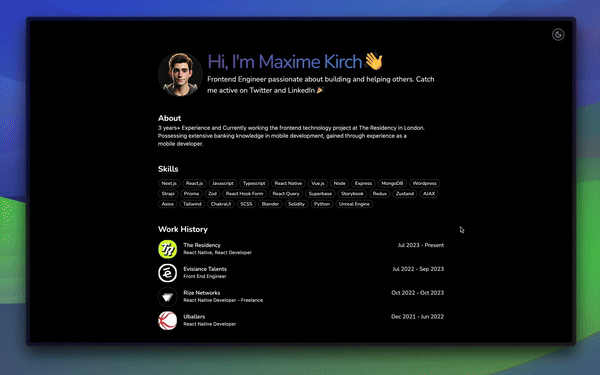Open the Uballers work entry title

click(x=194, y=316)
